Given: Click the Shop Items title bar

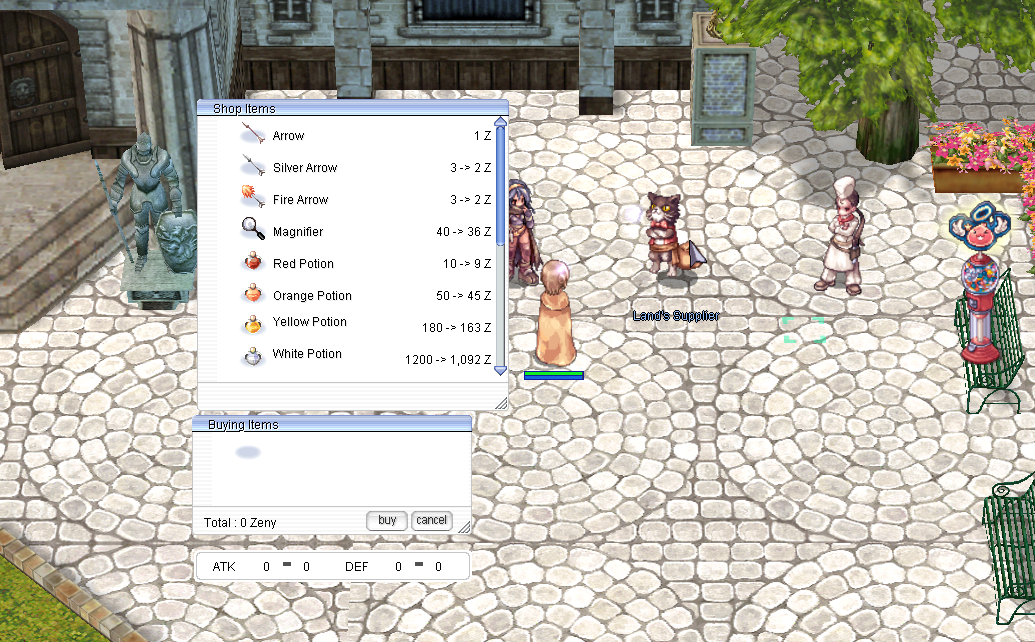Looking at the screenshot, I should click(x=352, y=108).
